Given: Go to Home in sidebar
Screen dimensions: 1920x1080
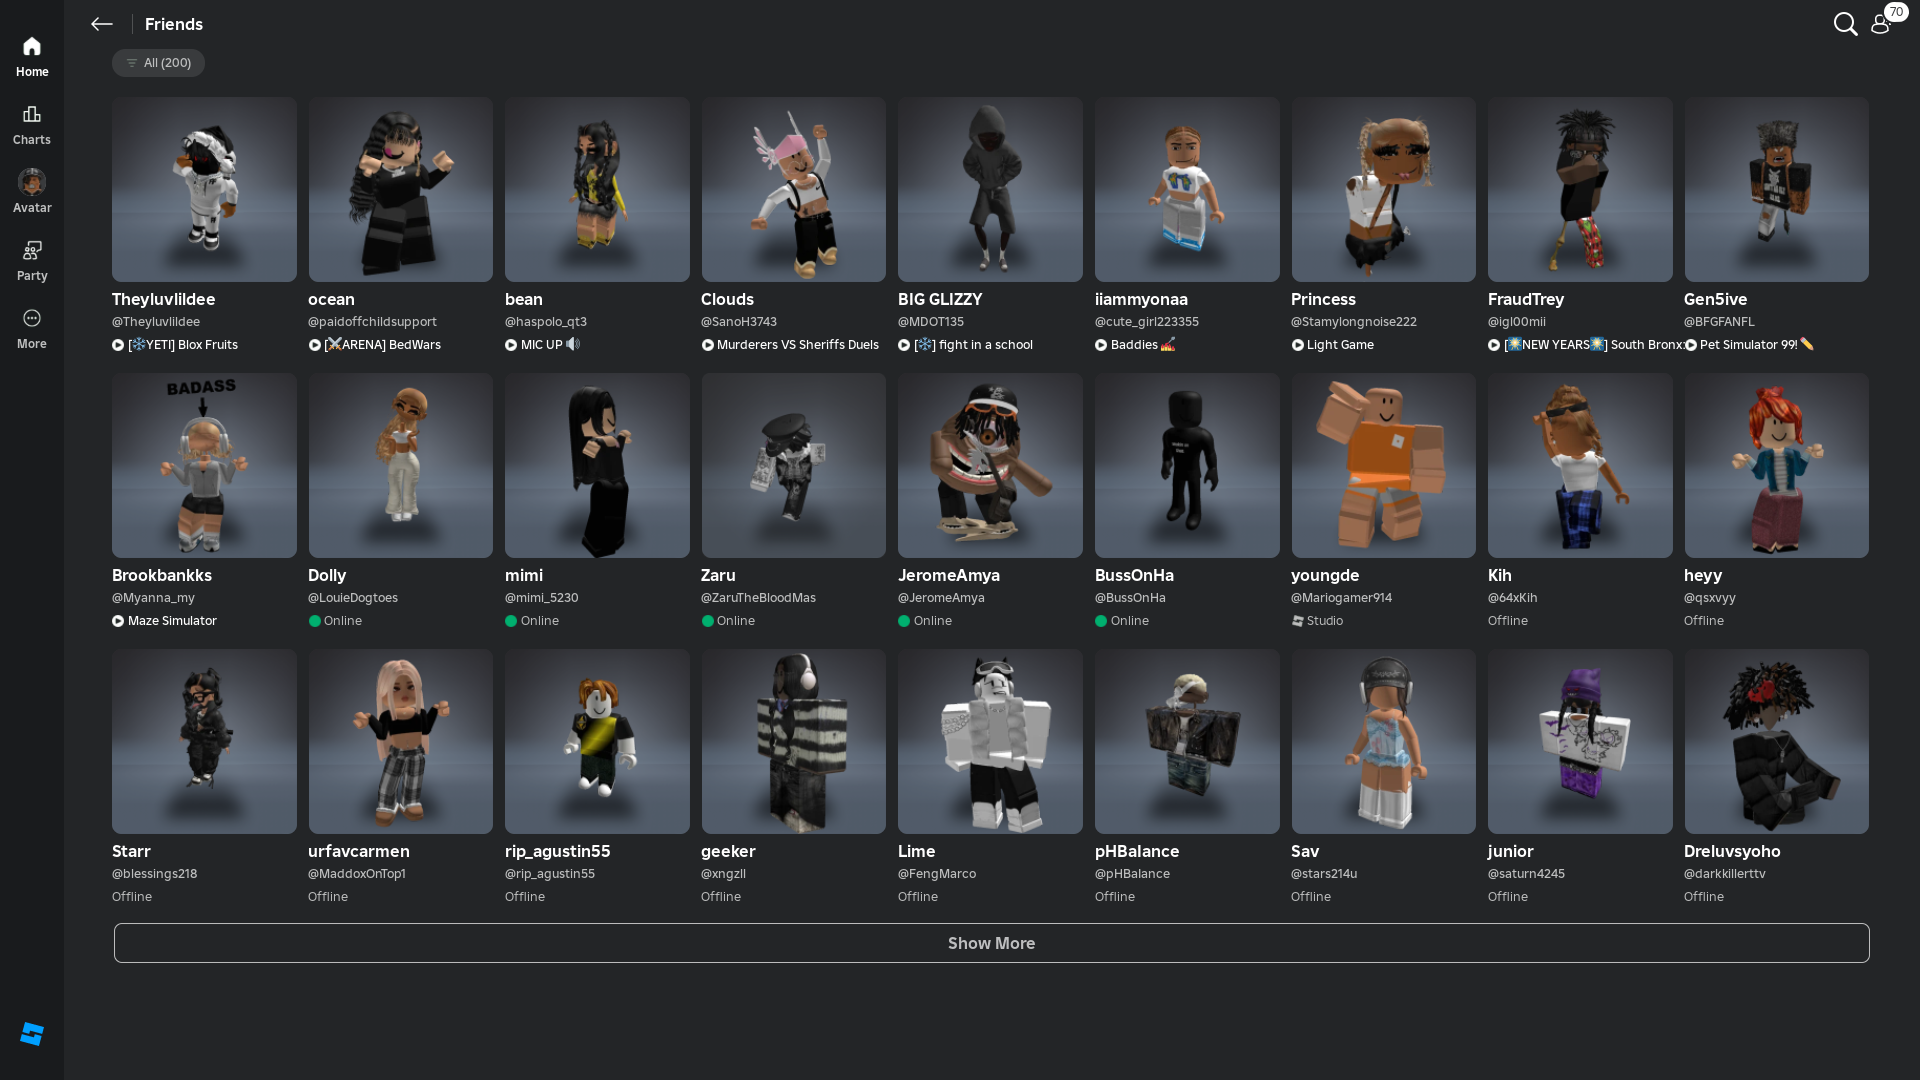Looking at the screenshot, I should (32, 56).
